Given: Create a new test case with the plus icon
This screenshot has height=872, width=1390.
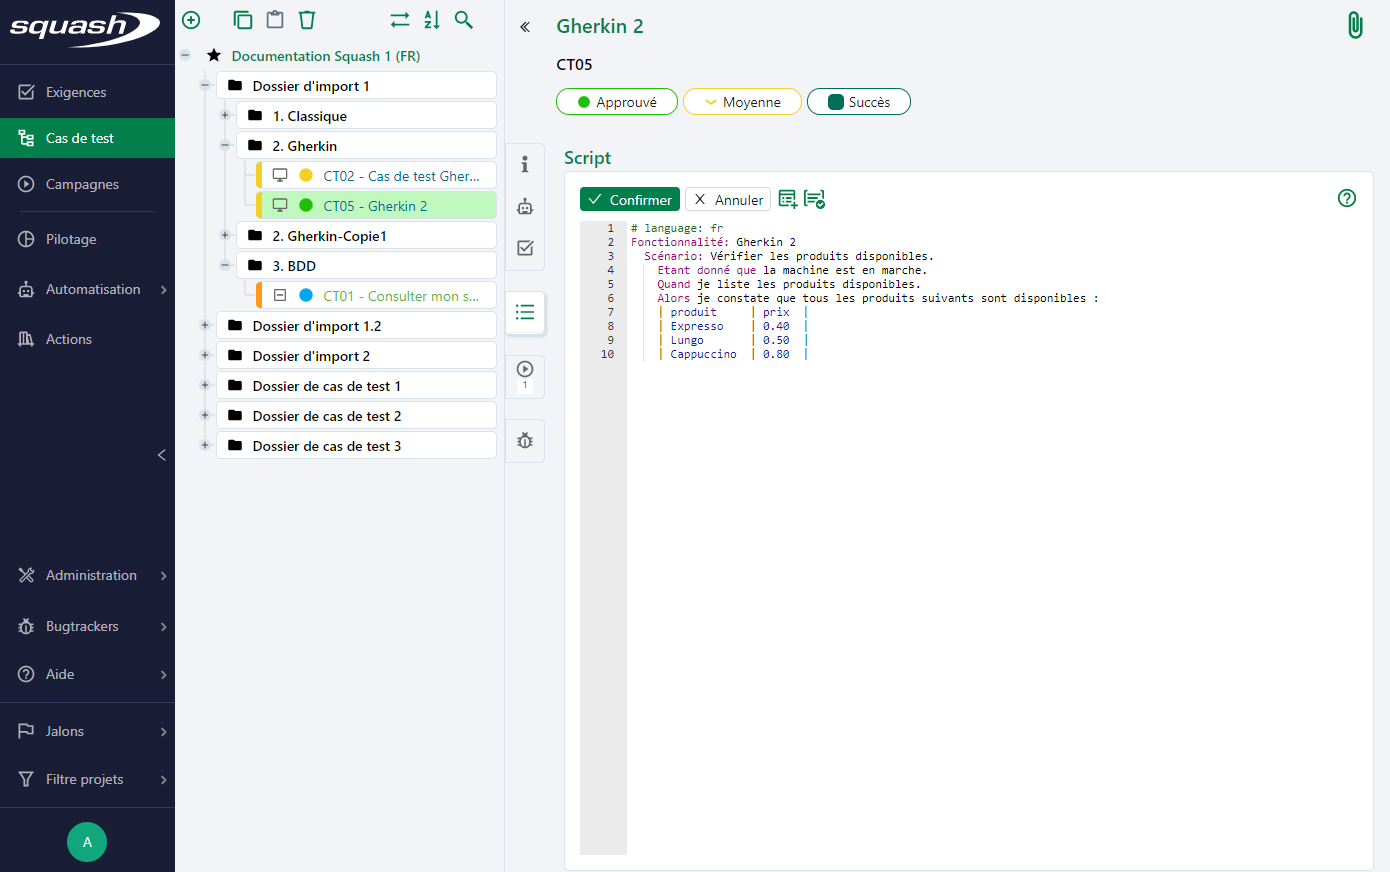Looking at the screenshot, I should point(190,19).
